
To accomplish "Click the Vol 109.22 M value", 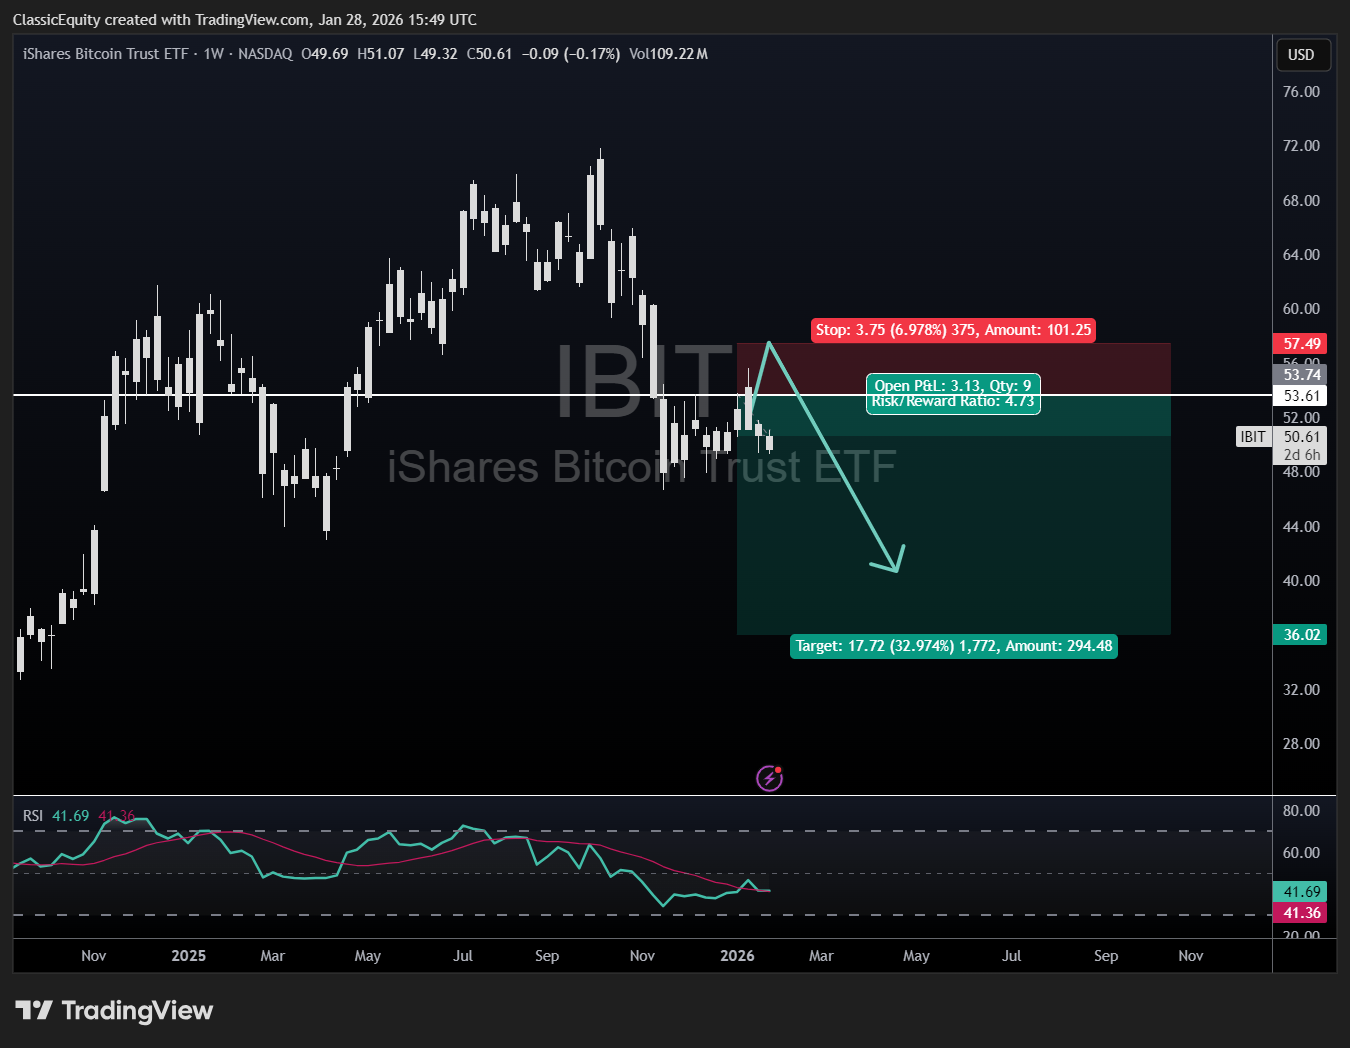I will click(x=668, y=54).
